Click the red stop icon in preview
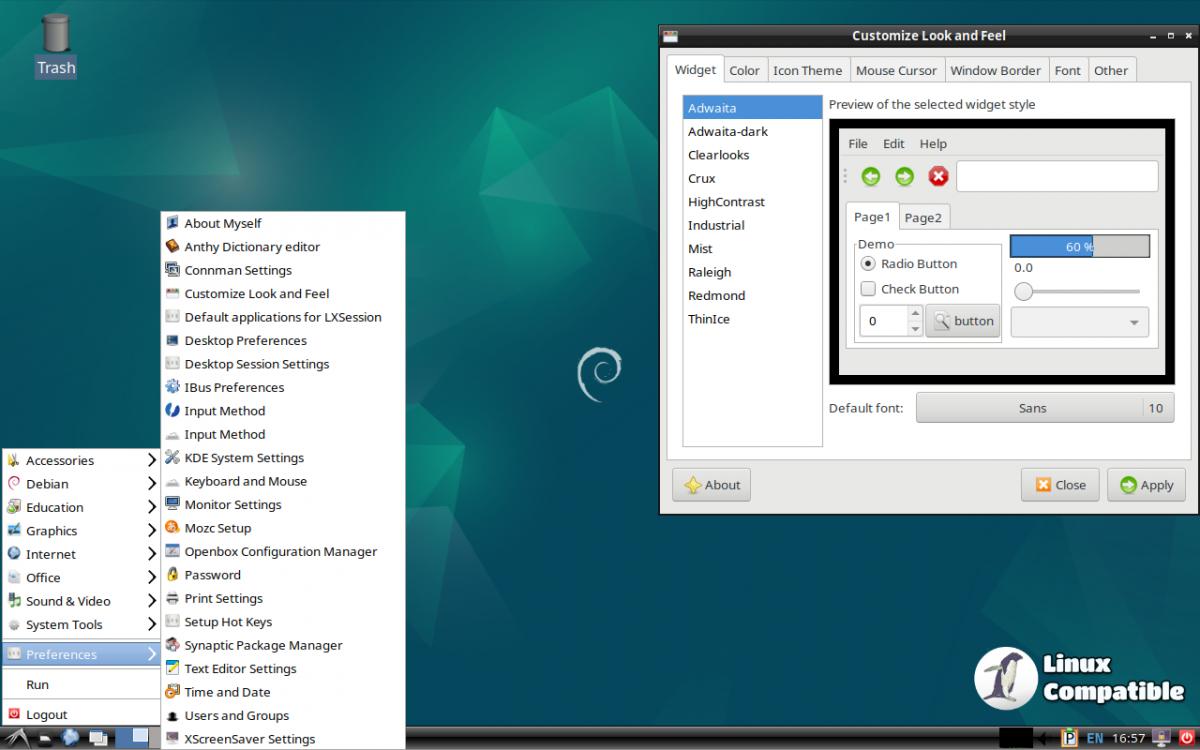1200x750 pixels. tap(938, 176)
